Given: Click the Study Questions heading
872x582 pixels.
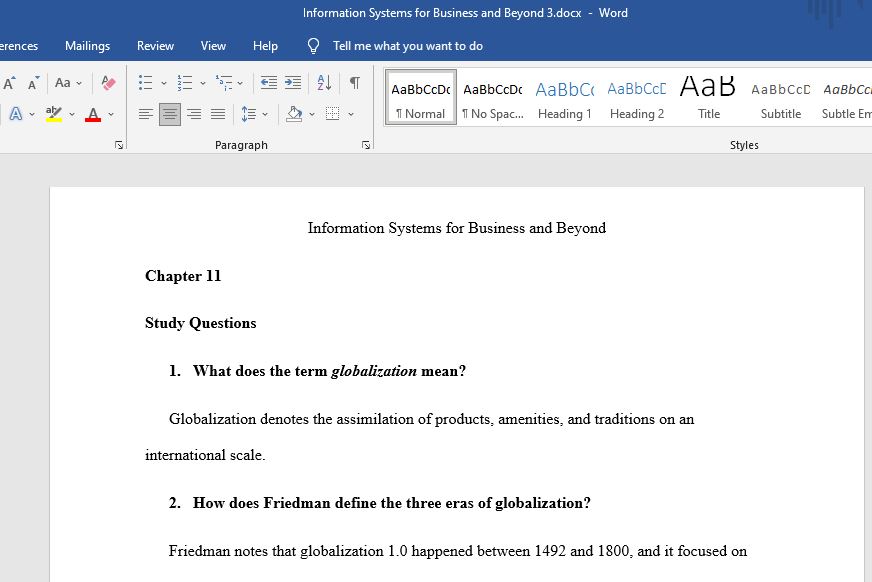Looking at the screenshot, I should pos(201,323).
